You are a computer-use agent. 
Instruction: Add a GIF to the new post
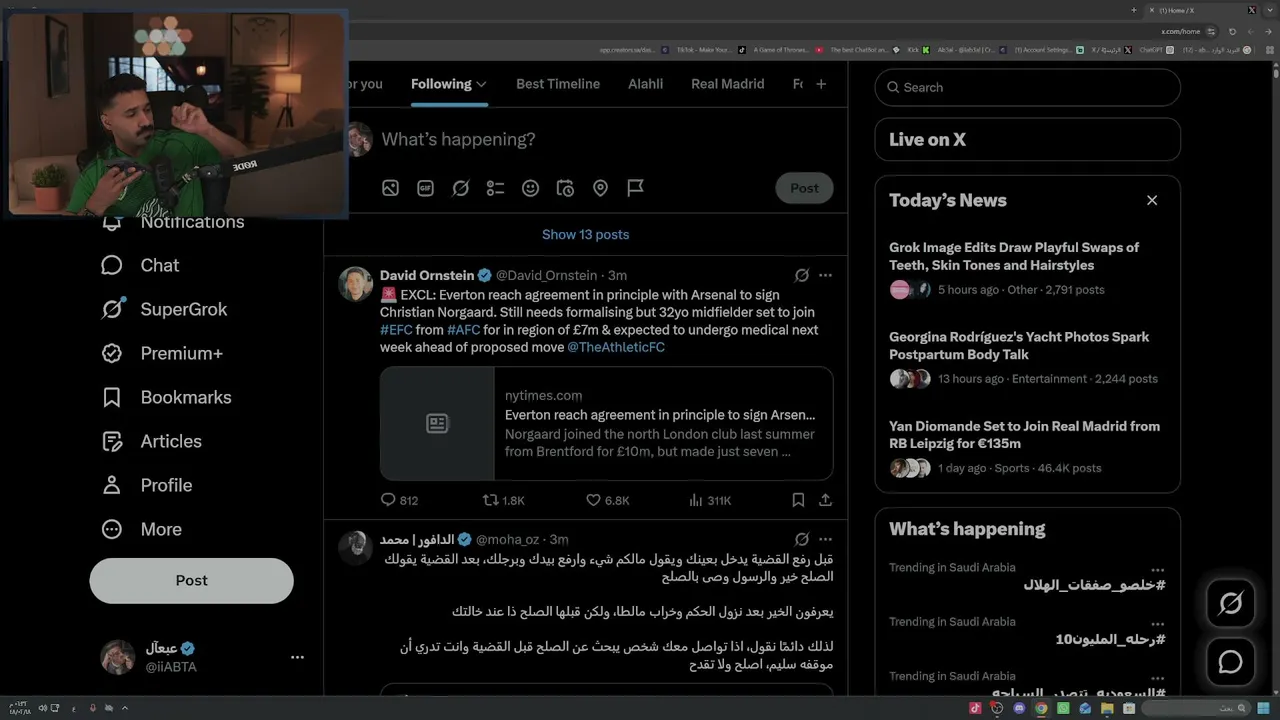coord(425,188)
